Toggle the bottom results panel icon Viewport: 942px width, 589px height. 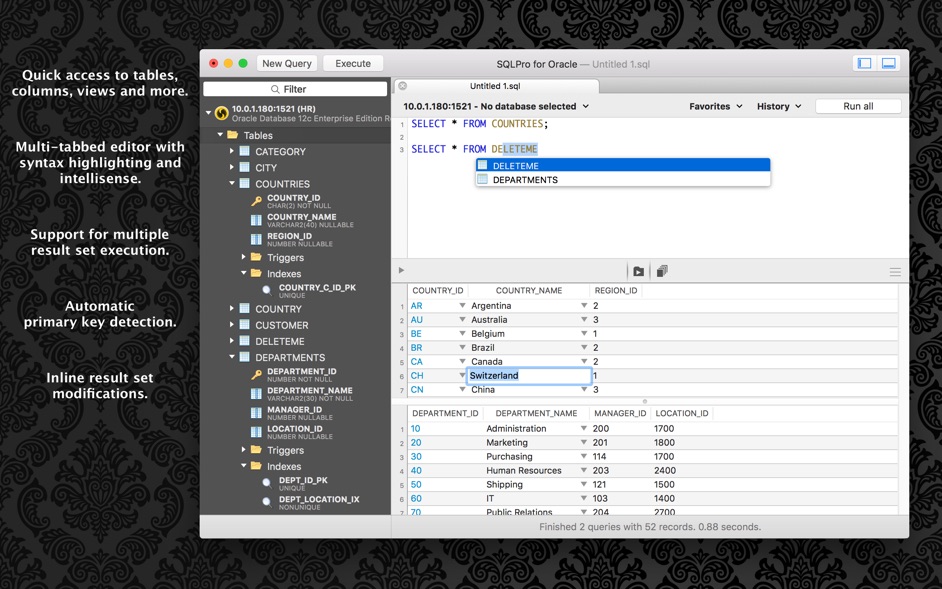pyautogui.click(x=888, y=63)
